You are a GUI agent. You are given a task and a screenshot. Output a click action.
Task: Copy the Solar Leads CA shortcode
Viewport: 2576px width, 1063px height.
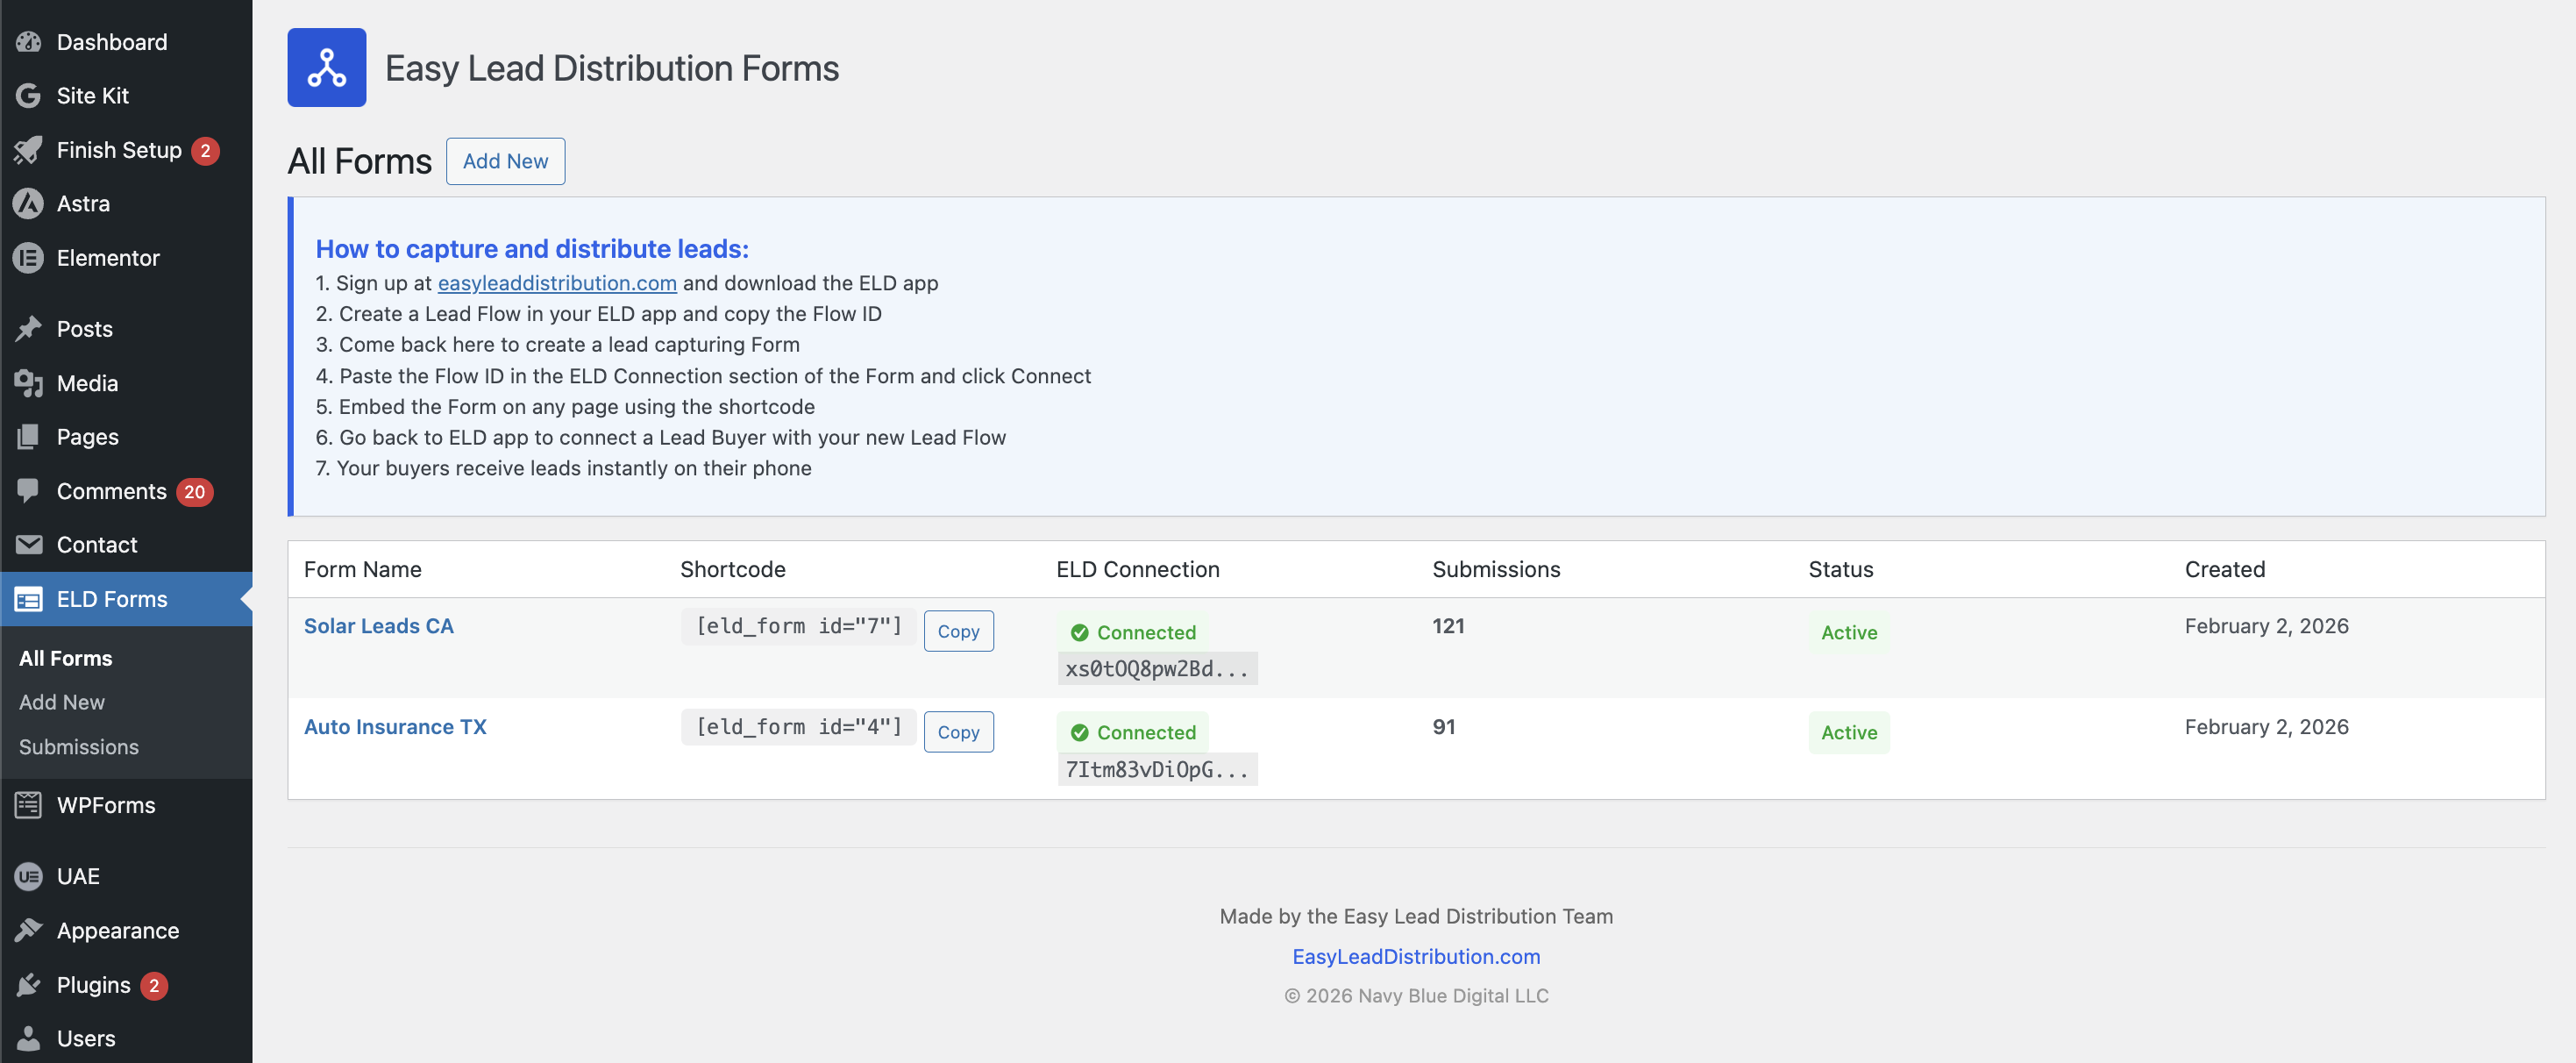point(958,630)
